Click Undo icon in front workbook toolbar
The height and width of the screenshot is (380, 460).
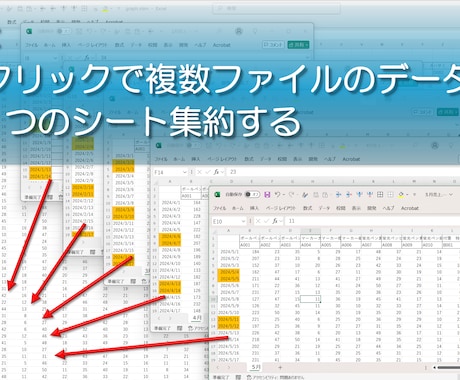tap(278, 194)
